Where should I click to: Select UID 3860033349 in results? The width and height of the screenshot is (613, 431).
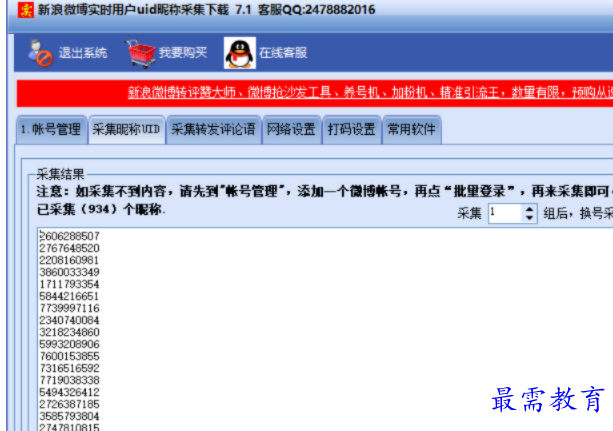70,272
